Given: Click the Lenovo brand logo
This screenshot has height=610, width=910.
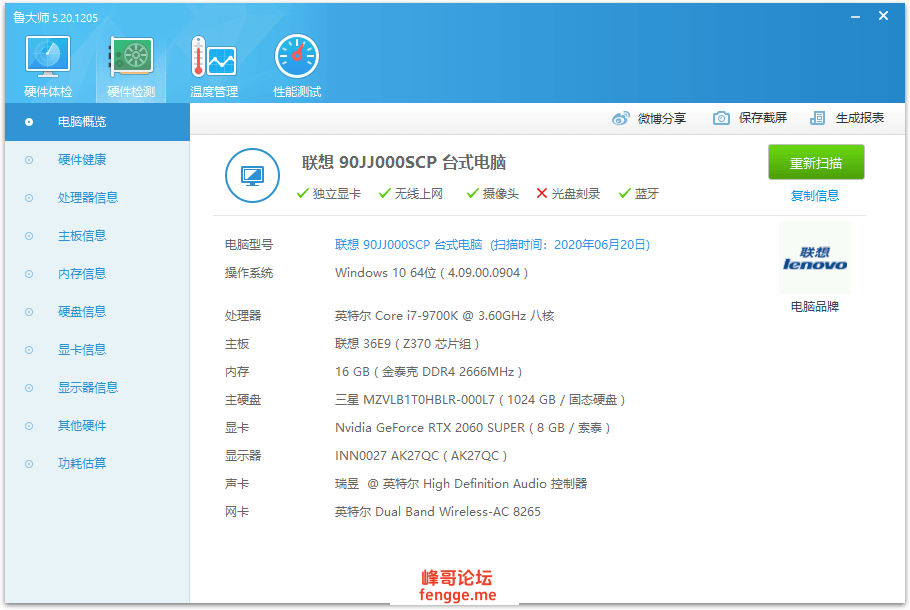Looking at the screenshot, I should coord(815,258).
